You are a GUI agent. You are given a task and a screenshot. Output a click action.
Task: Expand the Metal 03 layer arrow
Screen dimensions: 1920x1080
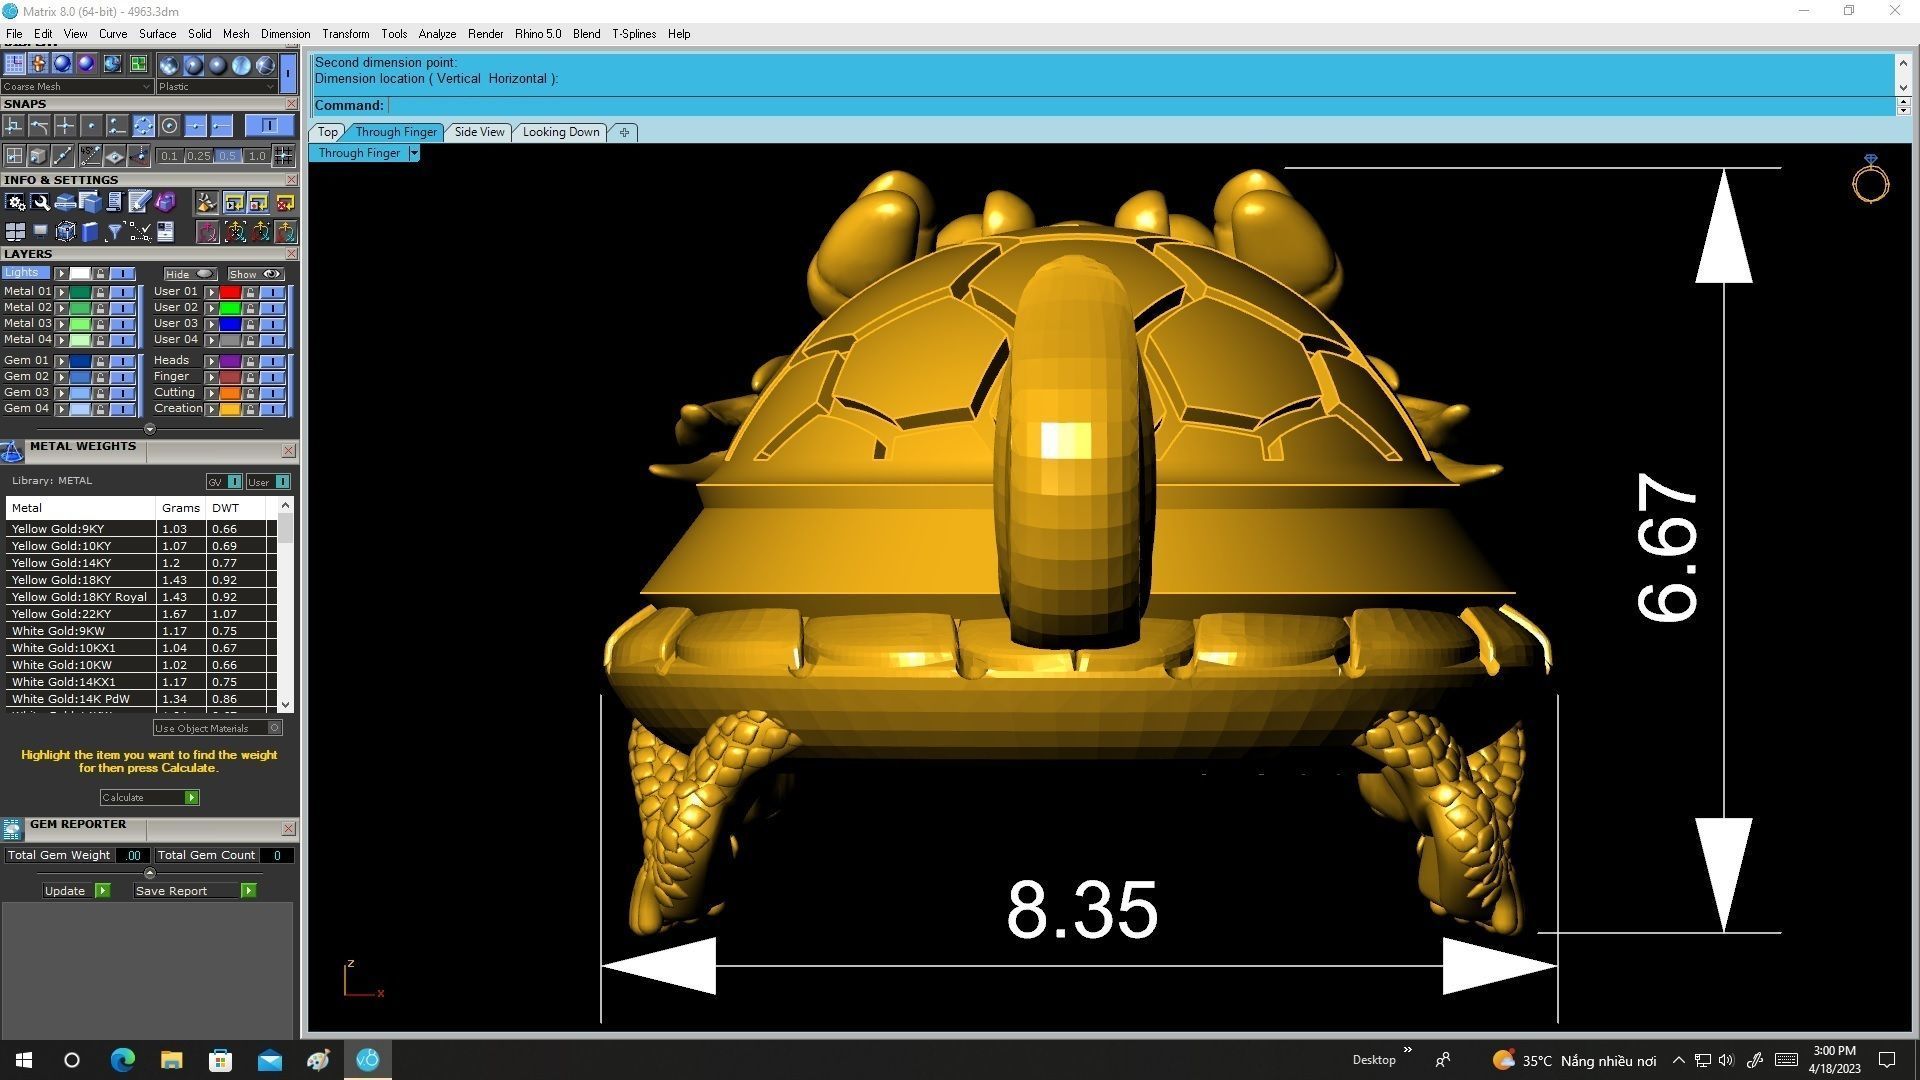coord(61,324)
